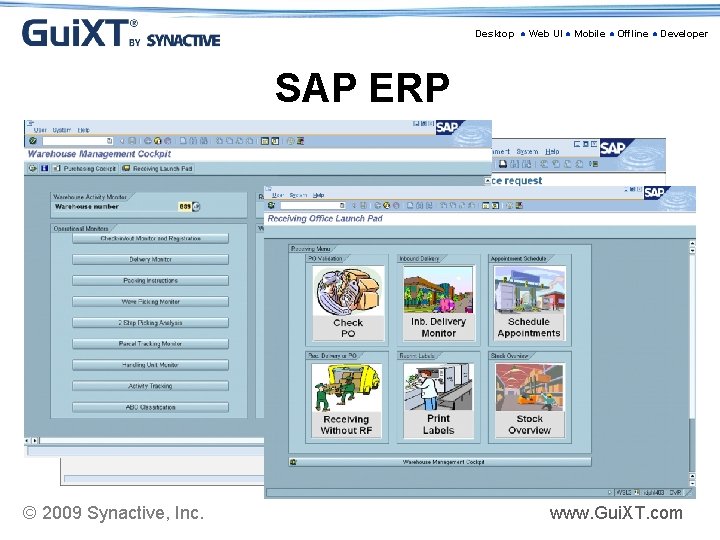Click Launch Pad vertical scrollbar up arrow
720x540 pixels.
(692, 243)
